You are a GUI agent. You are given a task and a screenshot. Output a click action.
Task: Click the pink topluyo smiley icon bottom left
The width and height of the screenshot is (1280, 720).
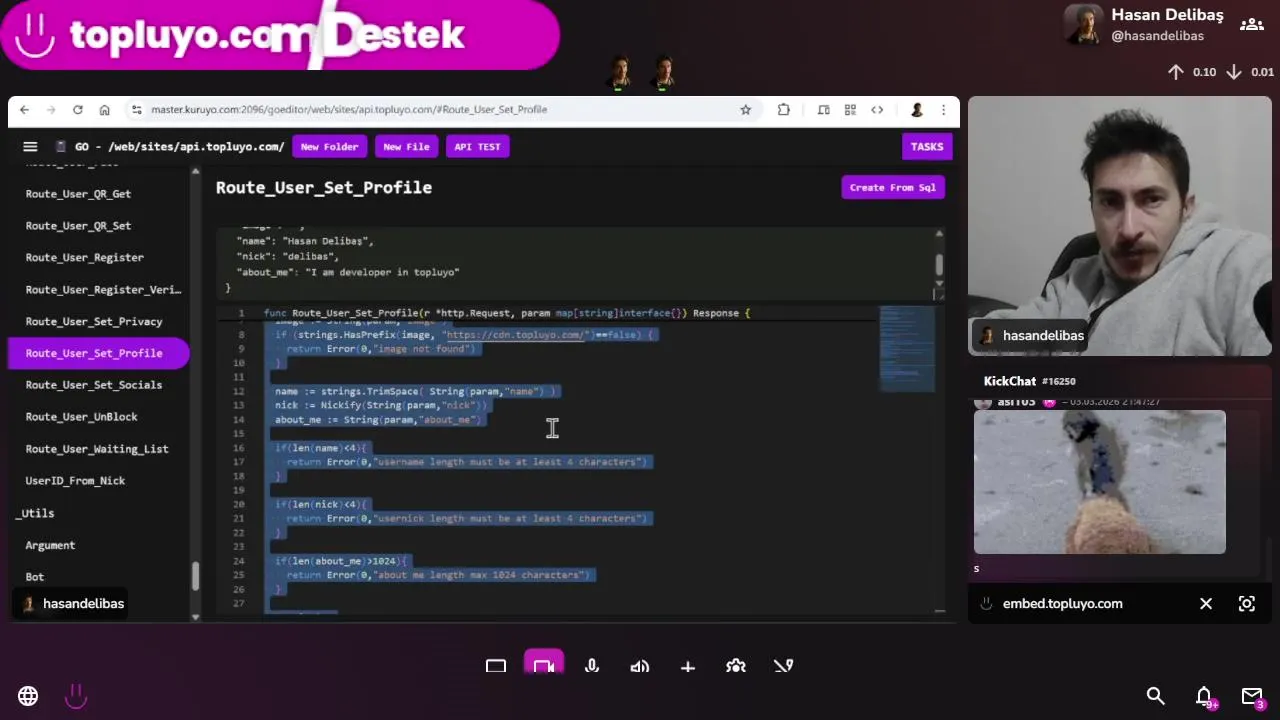coord(76,696)
